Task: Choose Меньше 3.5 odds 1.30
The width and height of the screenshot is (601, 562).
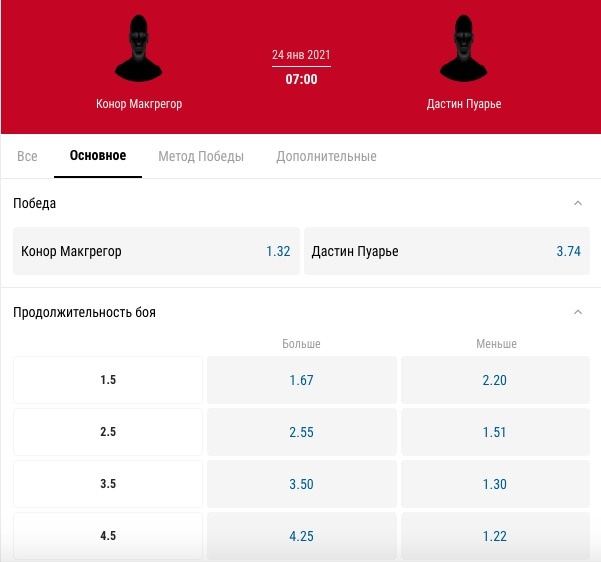Action: [495, 484]
